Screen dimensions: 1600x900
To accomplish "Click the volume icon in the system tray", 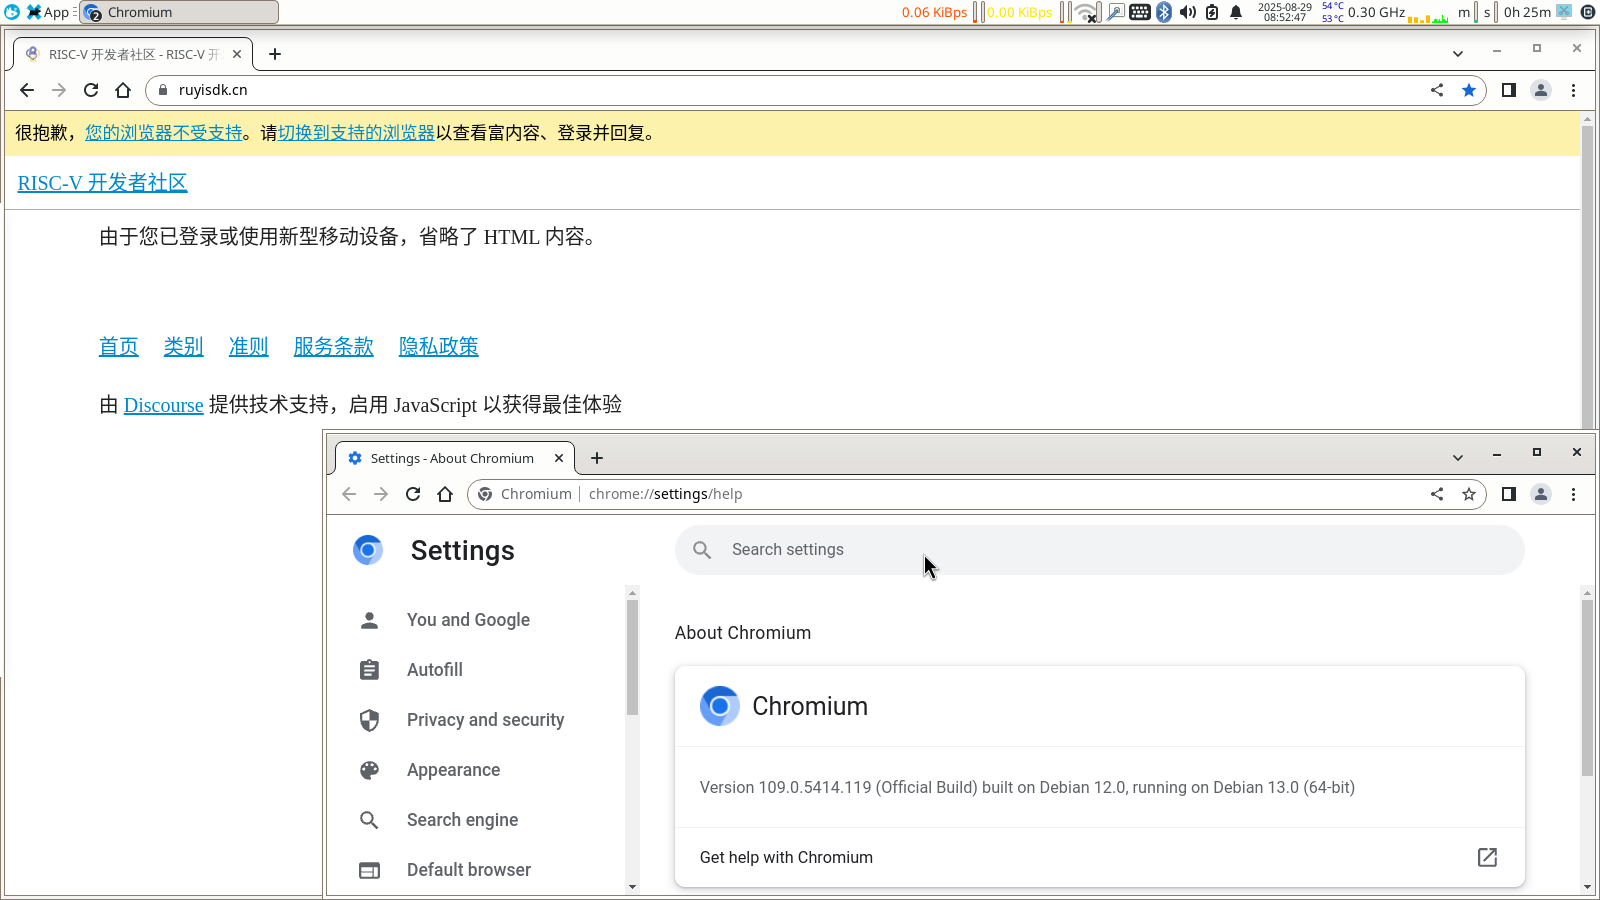I will 1187,12.
